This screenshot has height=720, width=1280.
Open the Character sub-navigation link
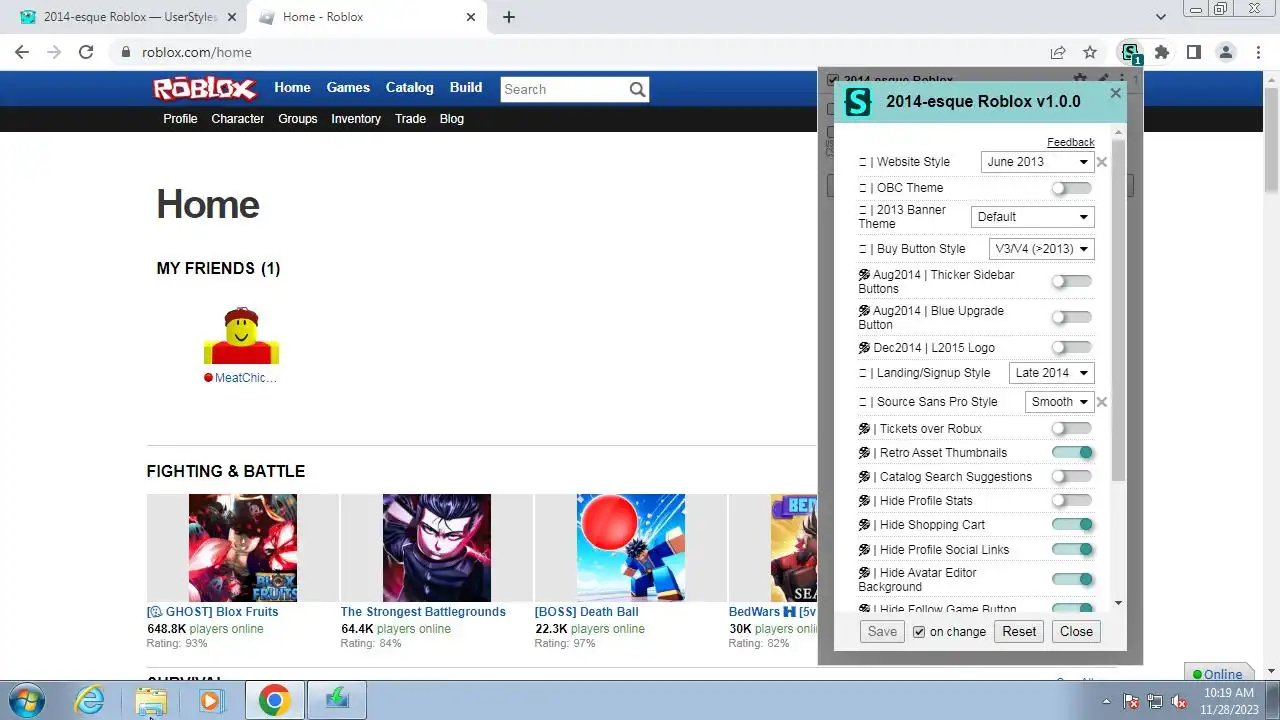(238, 119)
